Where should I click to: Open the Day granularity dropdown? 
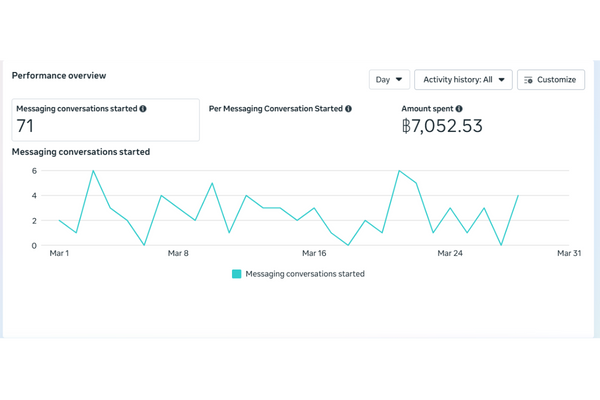point(389,79)
